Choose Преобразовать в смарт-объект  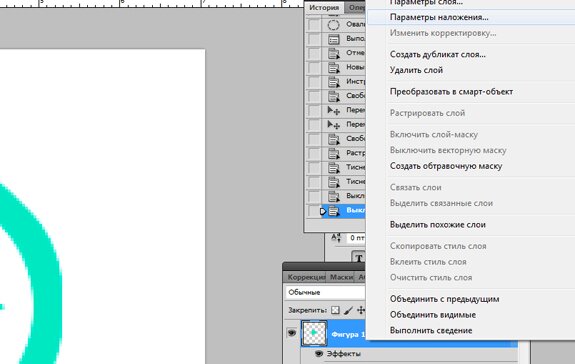click(451, 92)
